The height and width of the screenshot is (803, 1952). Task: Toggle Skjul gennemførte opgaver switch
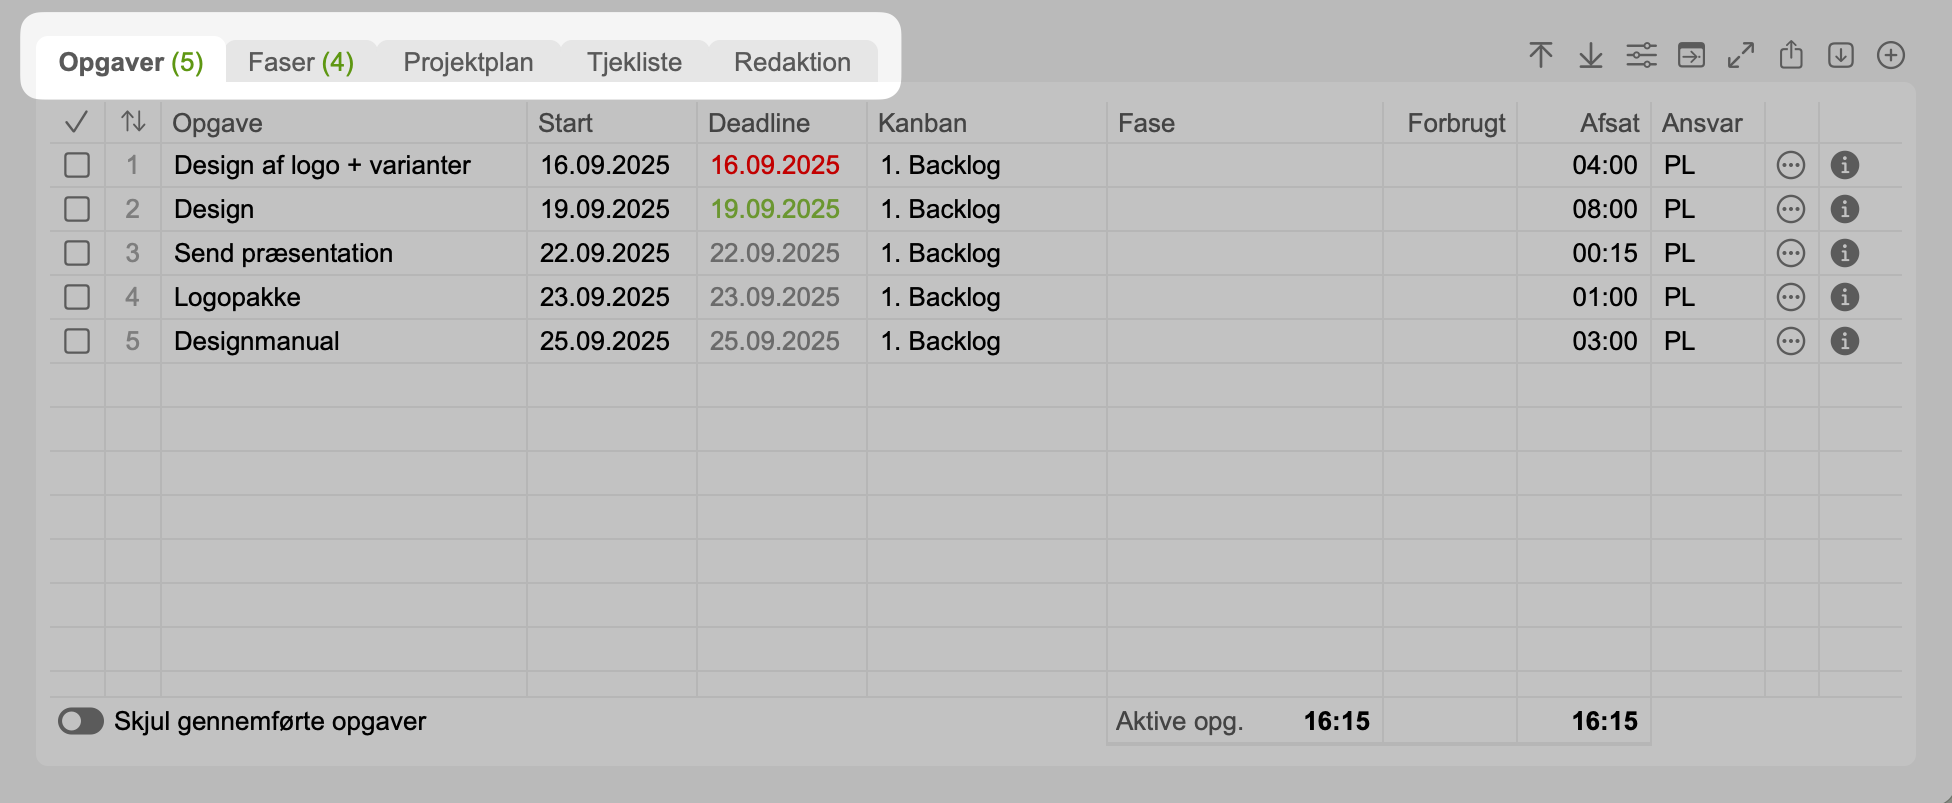[81, 721]
